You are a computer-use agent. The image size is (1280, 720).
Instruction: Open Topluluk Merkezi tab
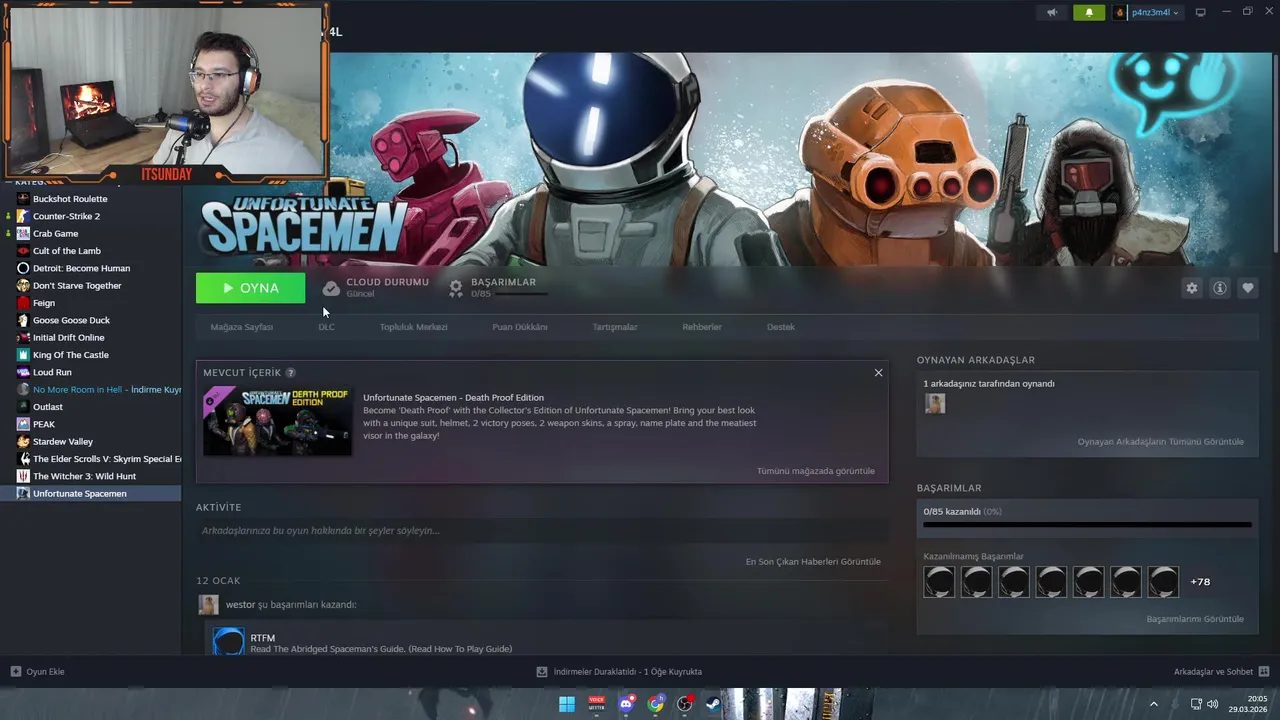coord(413,327)
